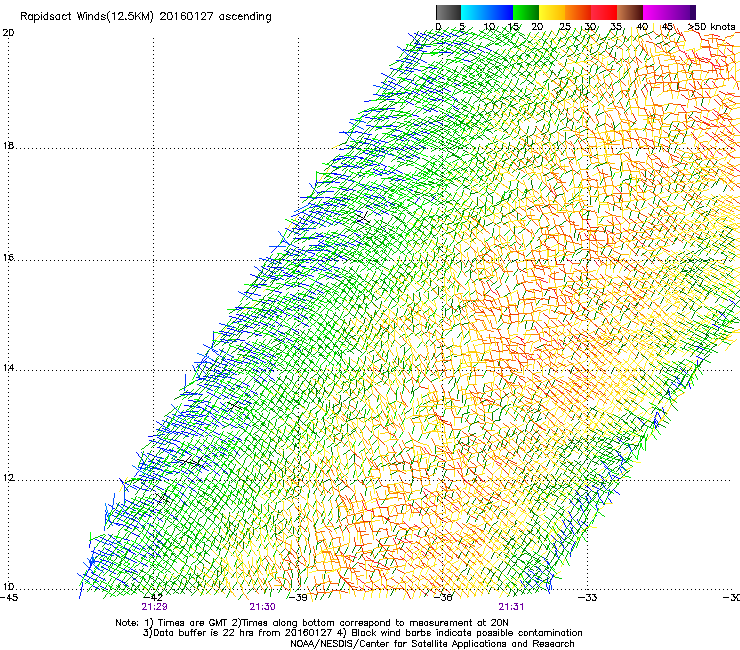The height and width of the screenshot is (650, 740).
Task: Click the latitude axis label '18'
Action: click(8, 145)
